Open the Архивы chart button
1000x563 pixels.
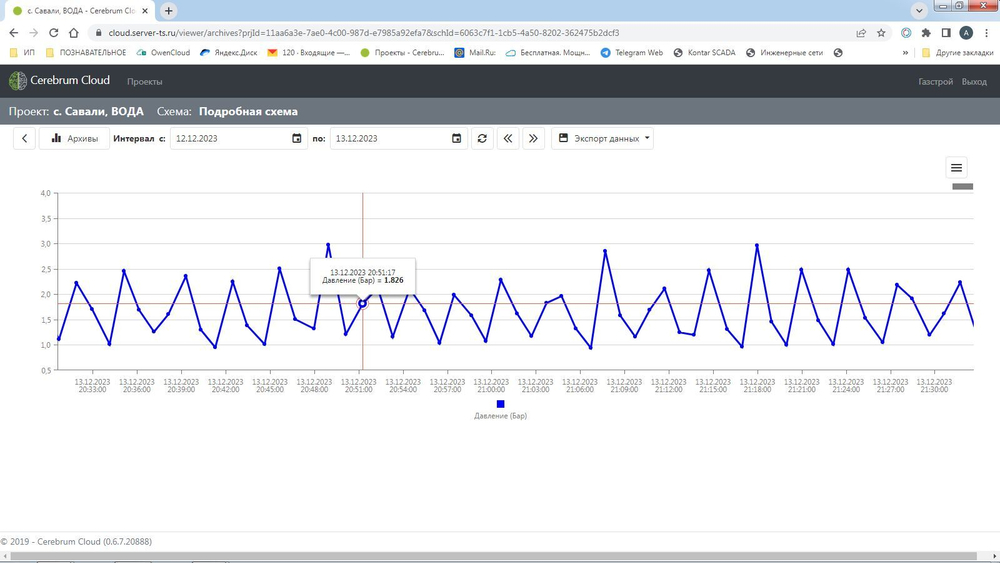click(75, 138)
